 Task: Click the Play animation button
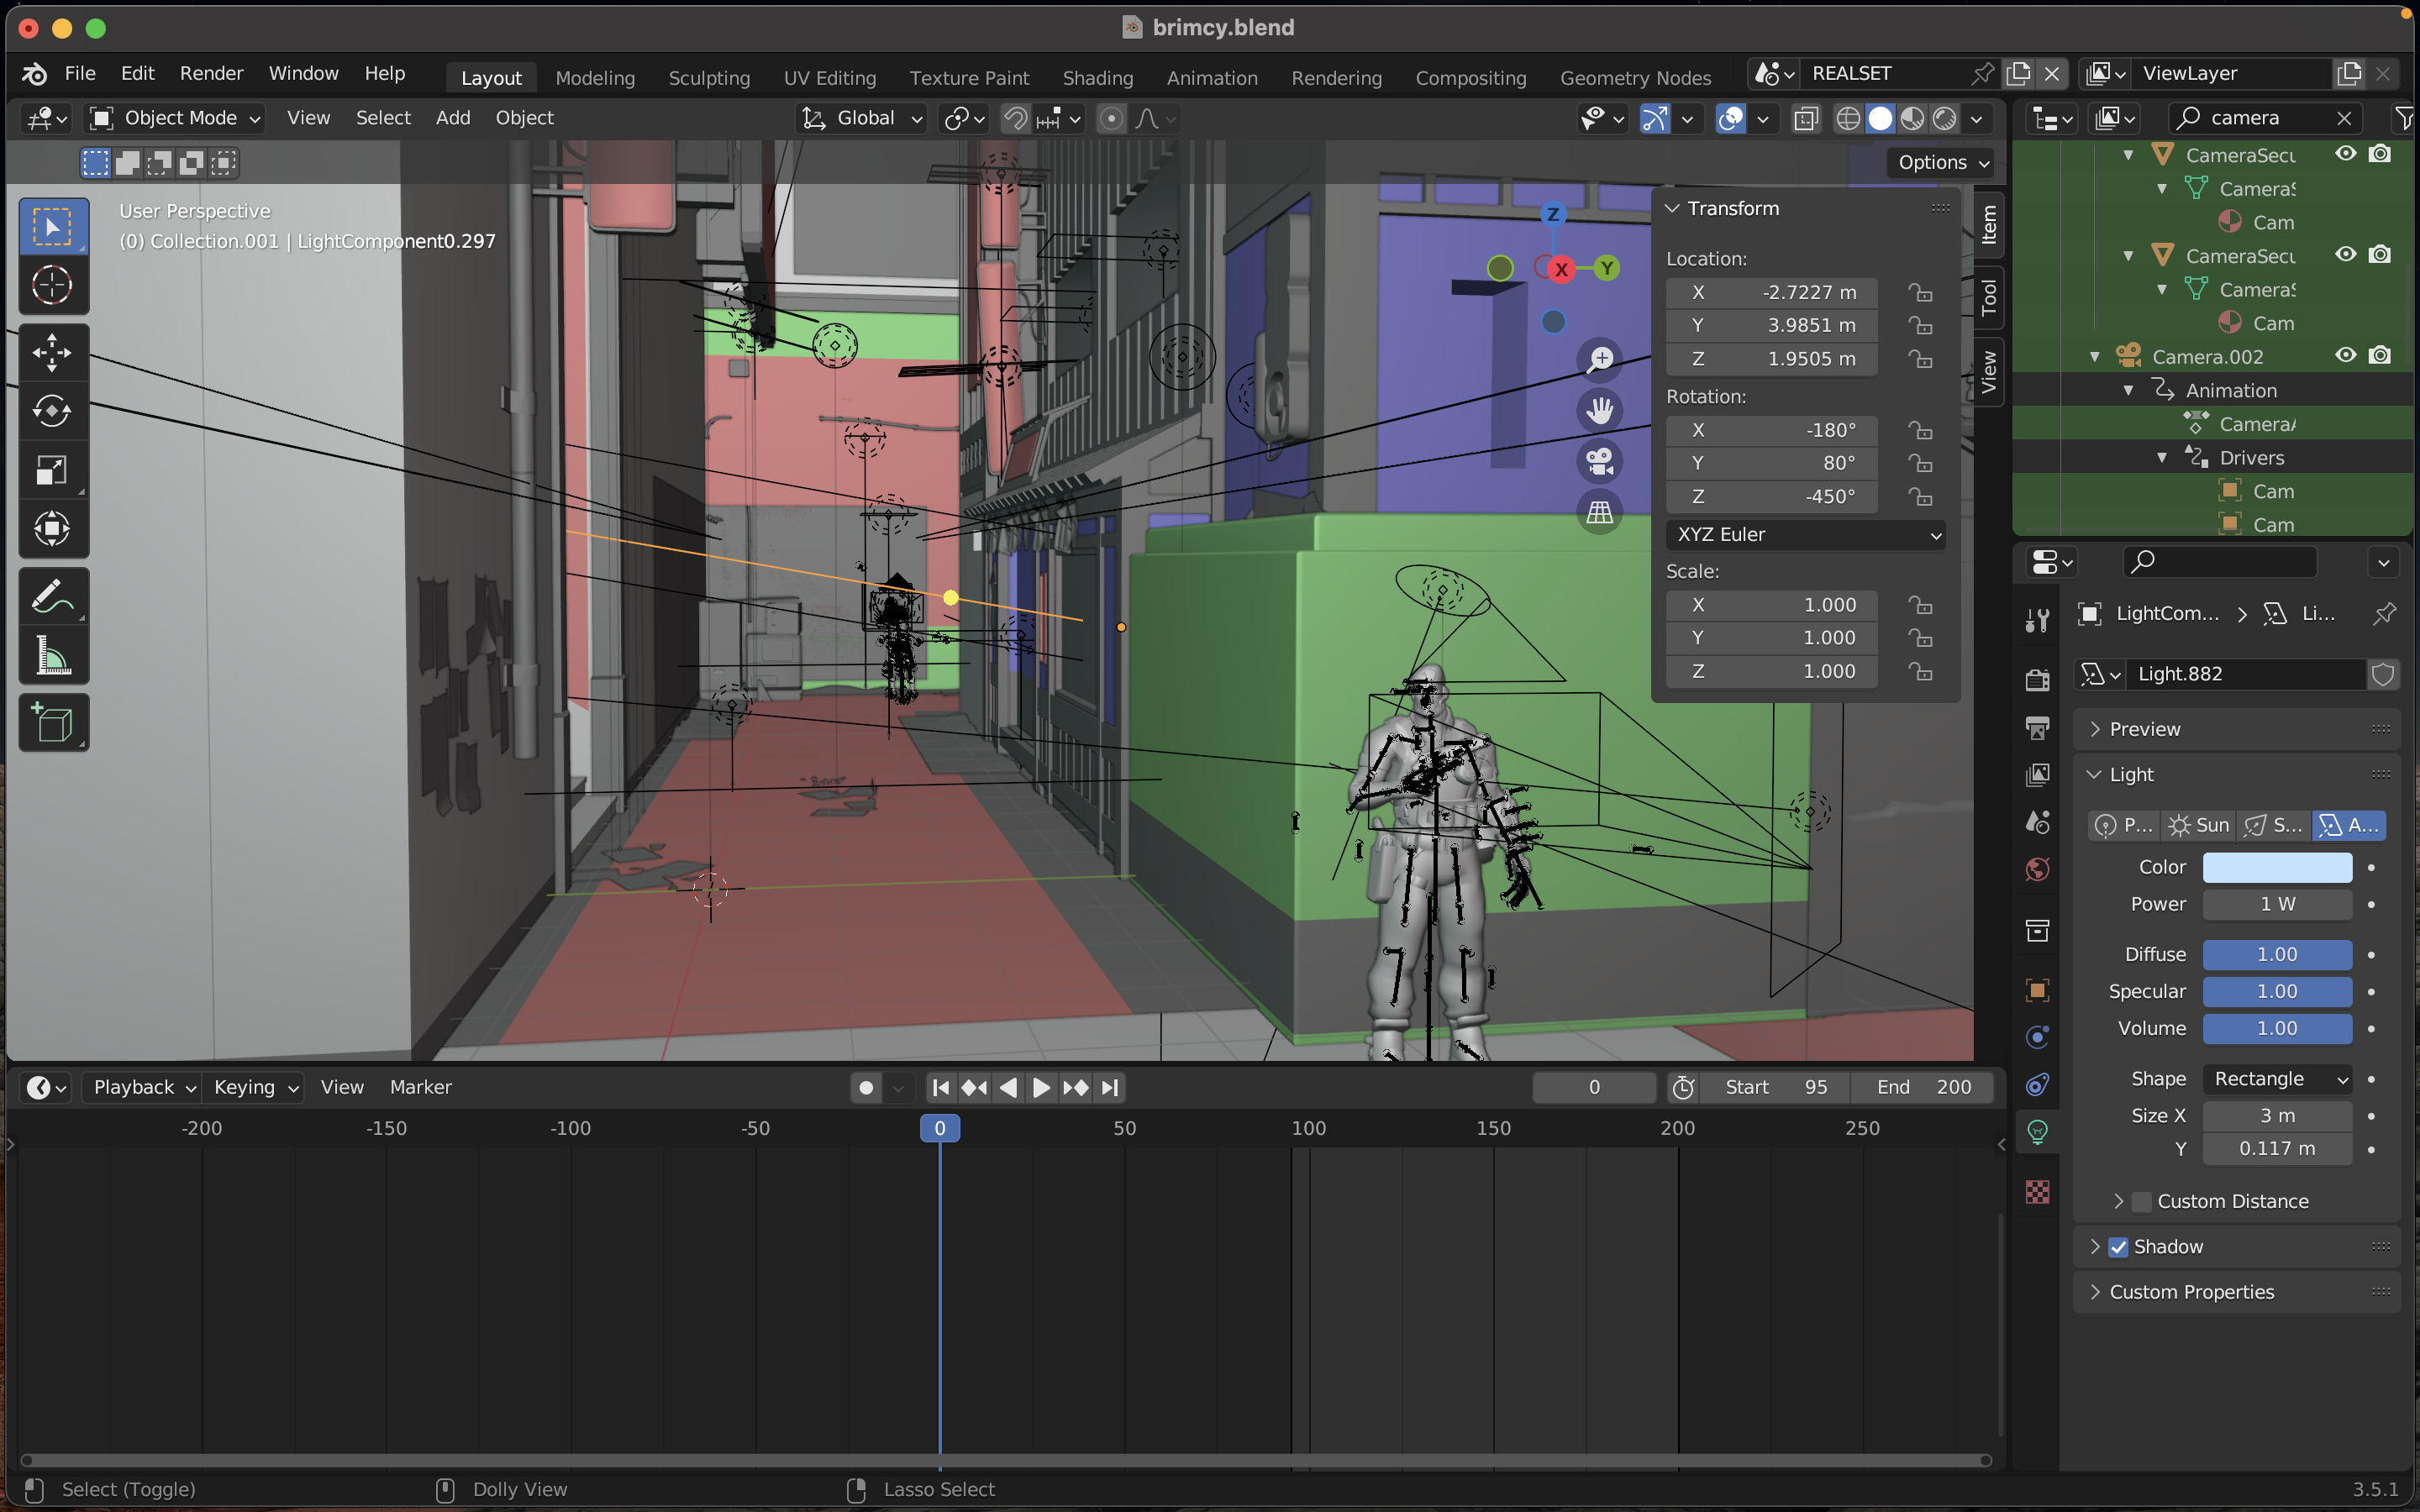1040,1087
